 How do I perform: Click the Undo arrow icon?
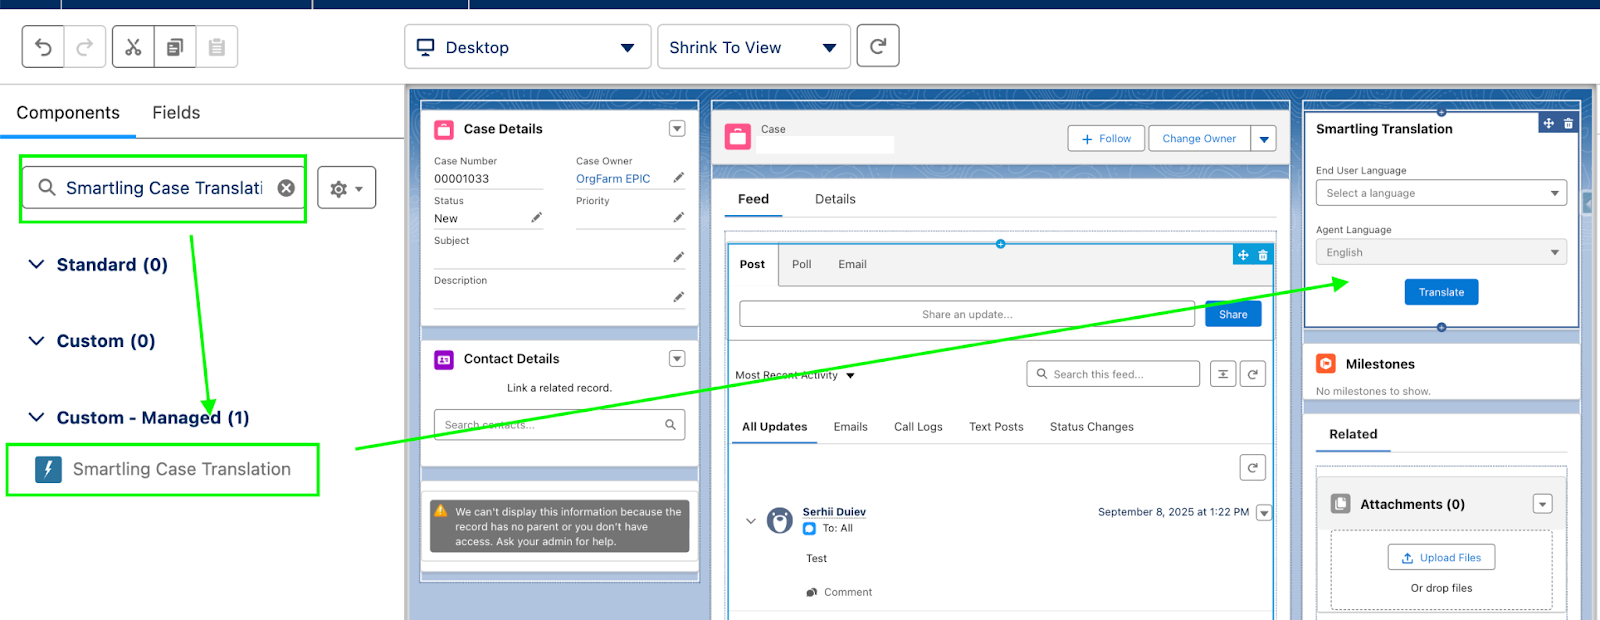(43, 47)
